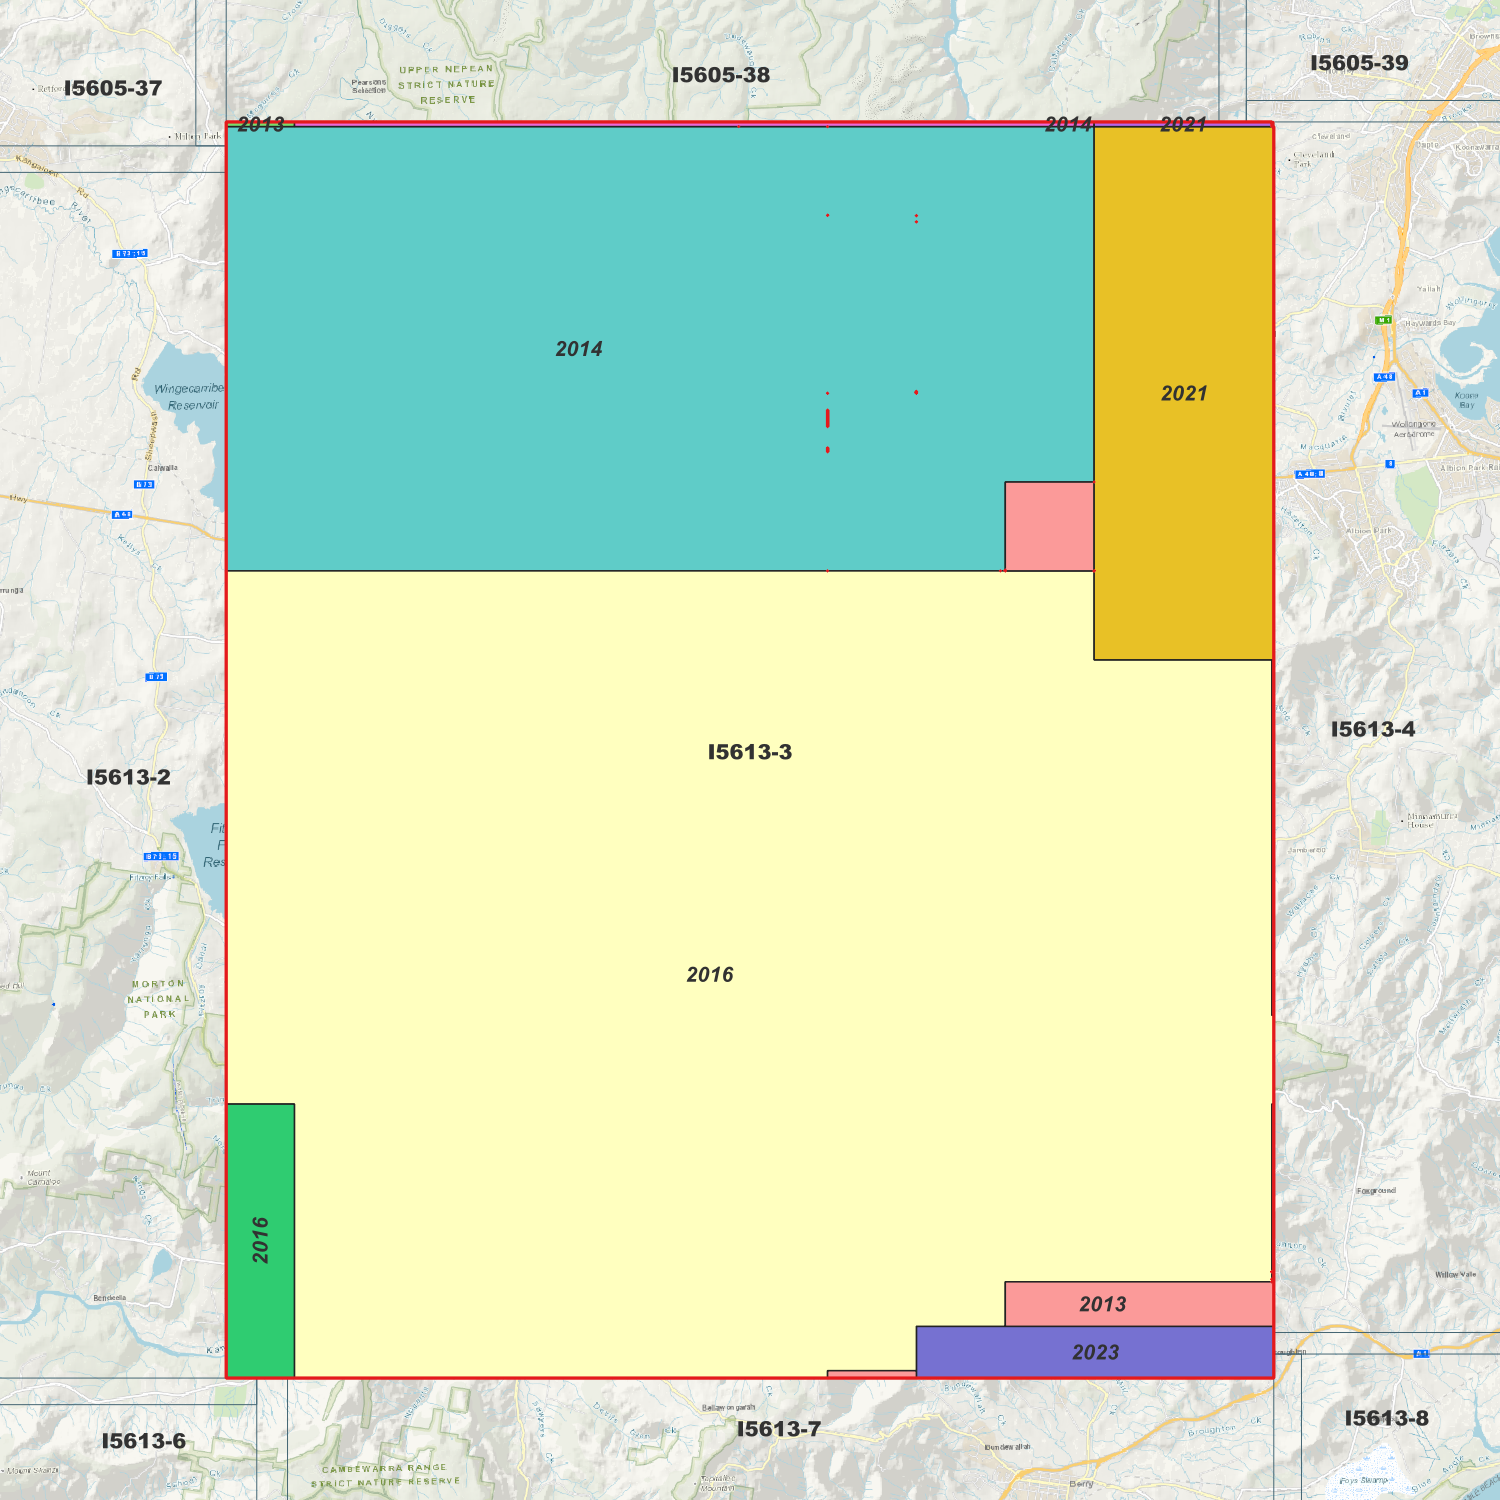Click the I5613-8 tile label
The width and height of the screenshot is (1500, 1500).
1386,1418
